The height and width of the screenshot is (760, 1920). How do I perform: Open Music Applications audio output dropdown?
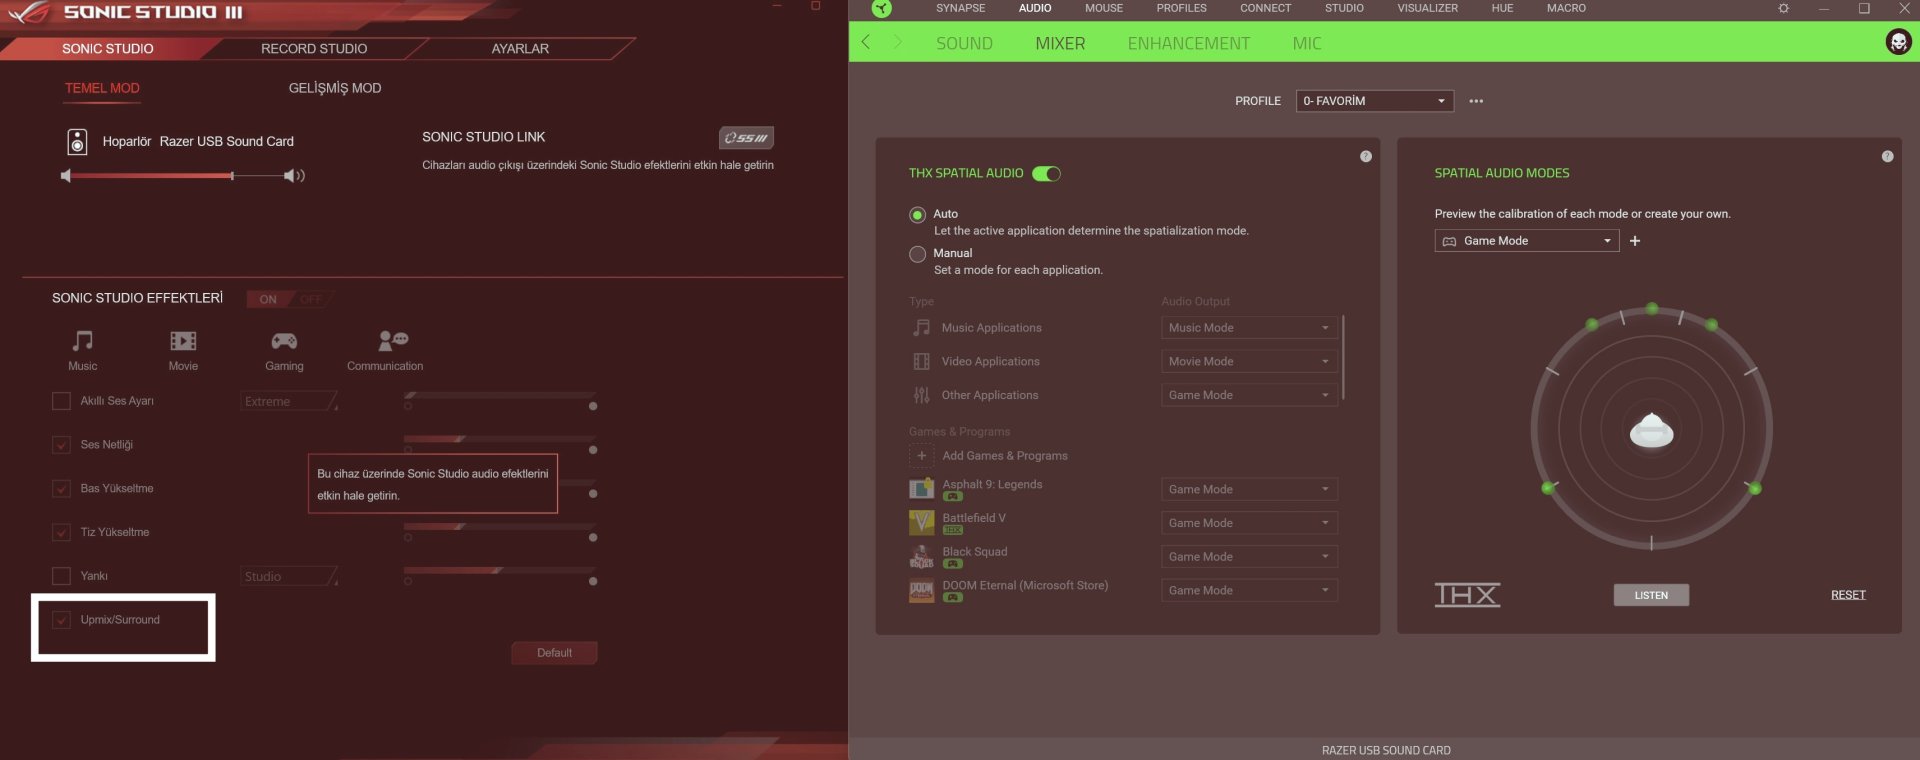click(x=1249, y=328)
